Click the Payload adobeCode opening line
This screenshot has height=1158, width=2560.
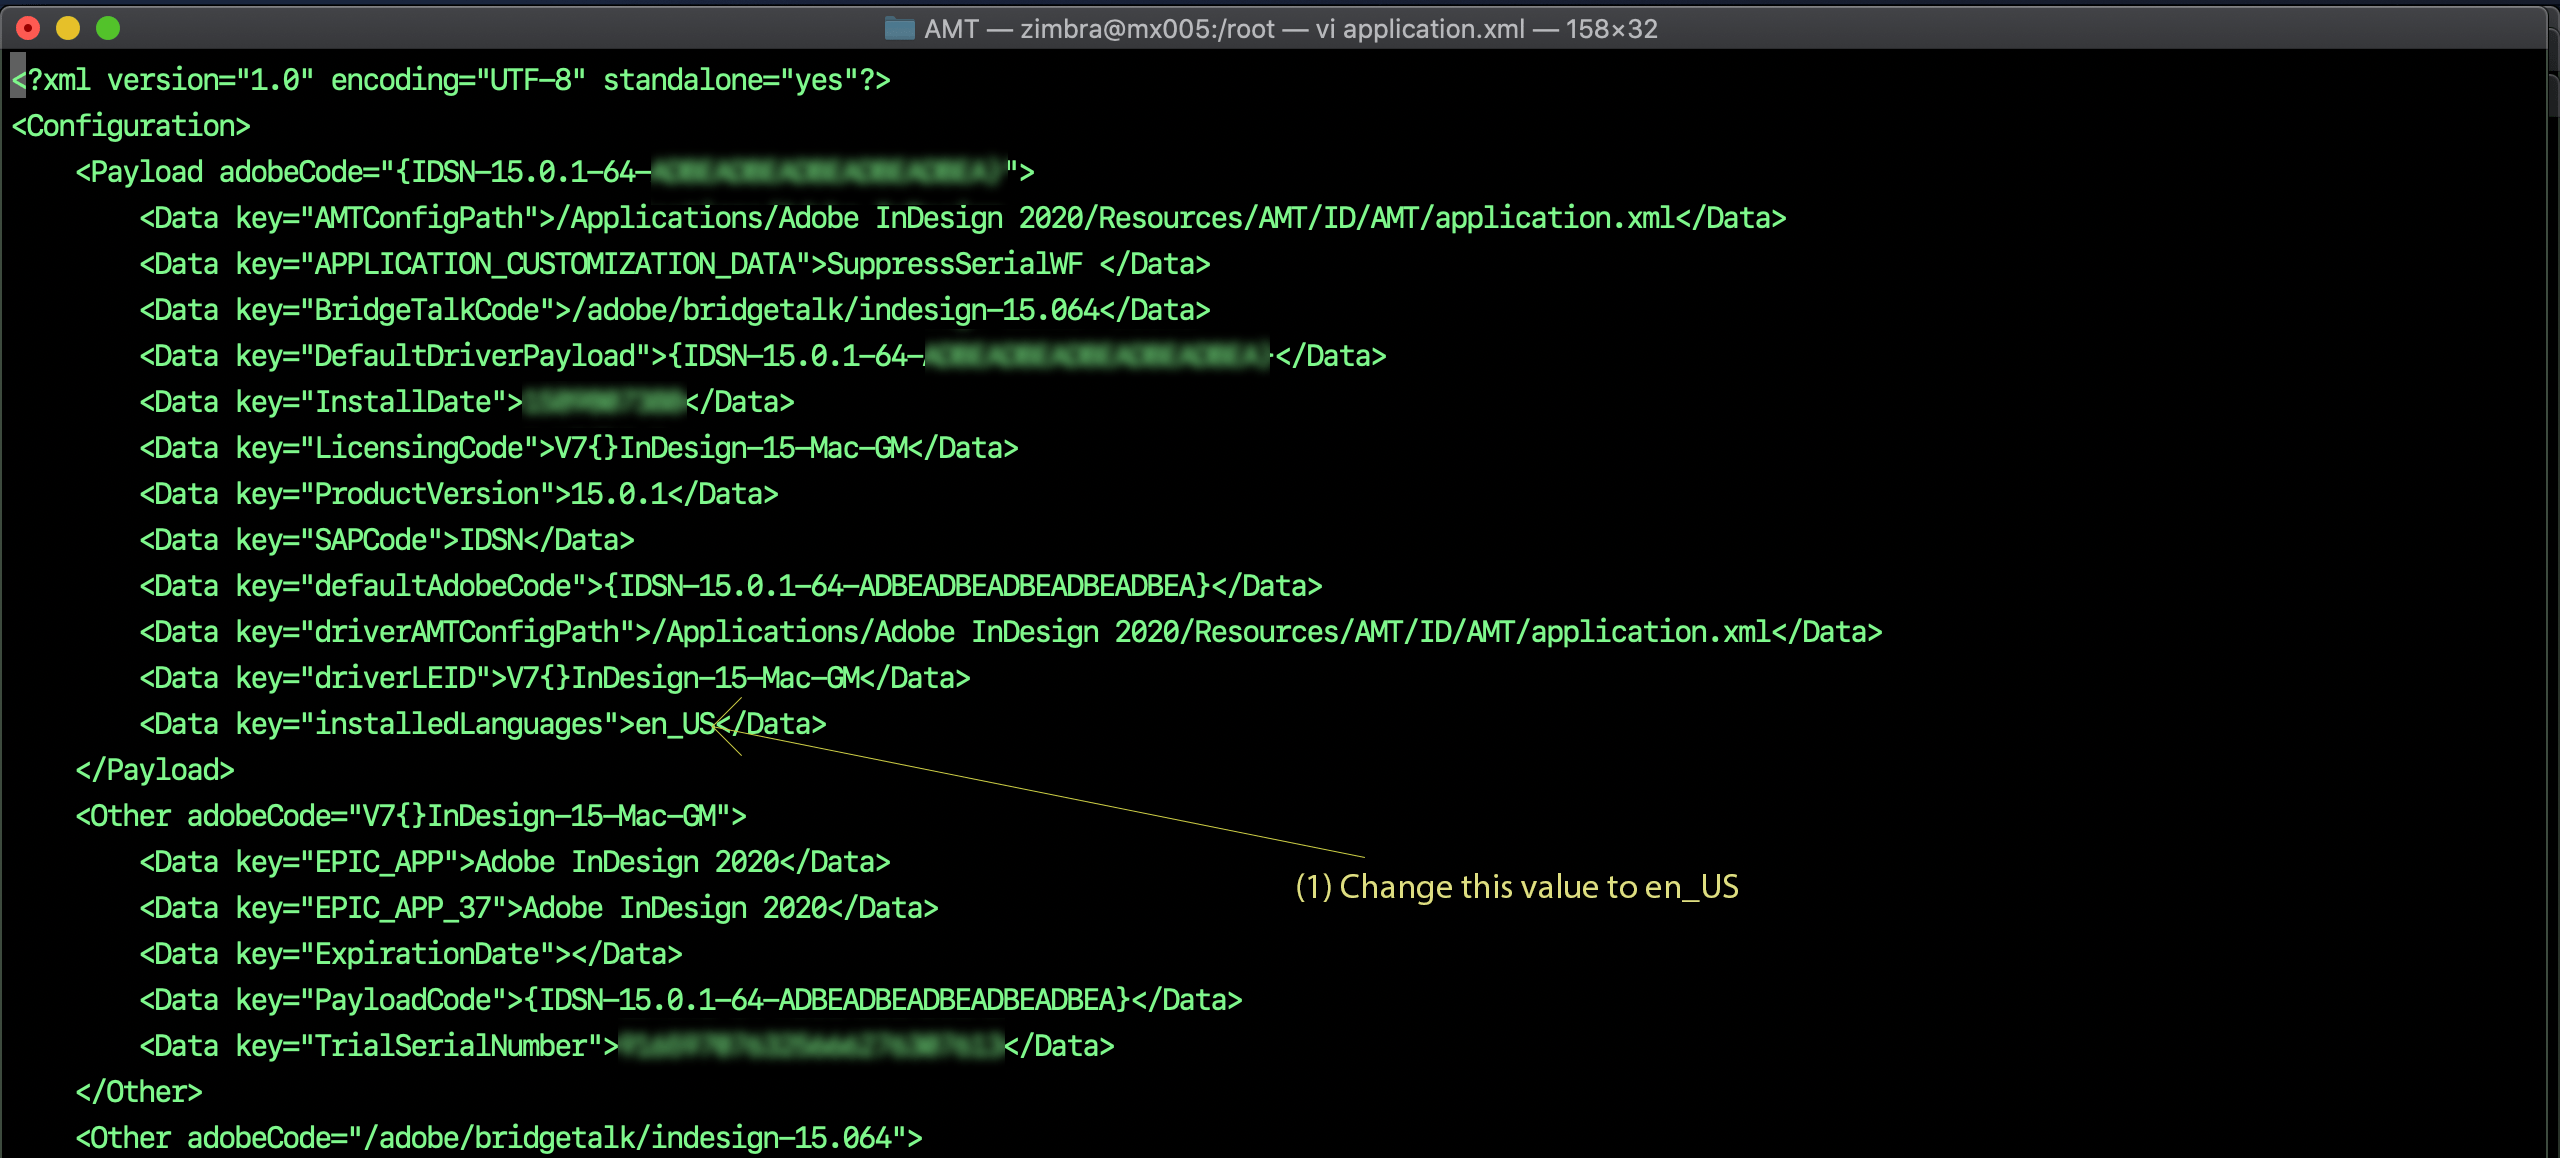pyautogui.click(x=555, y=172)
